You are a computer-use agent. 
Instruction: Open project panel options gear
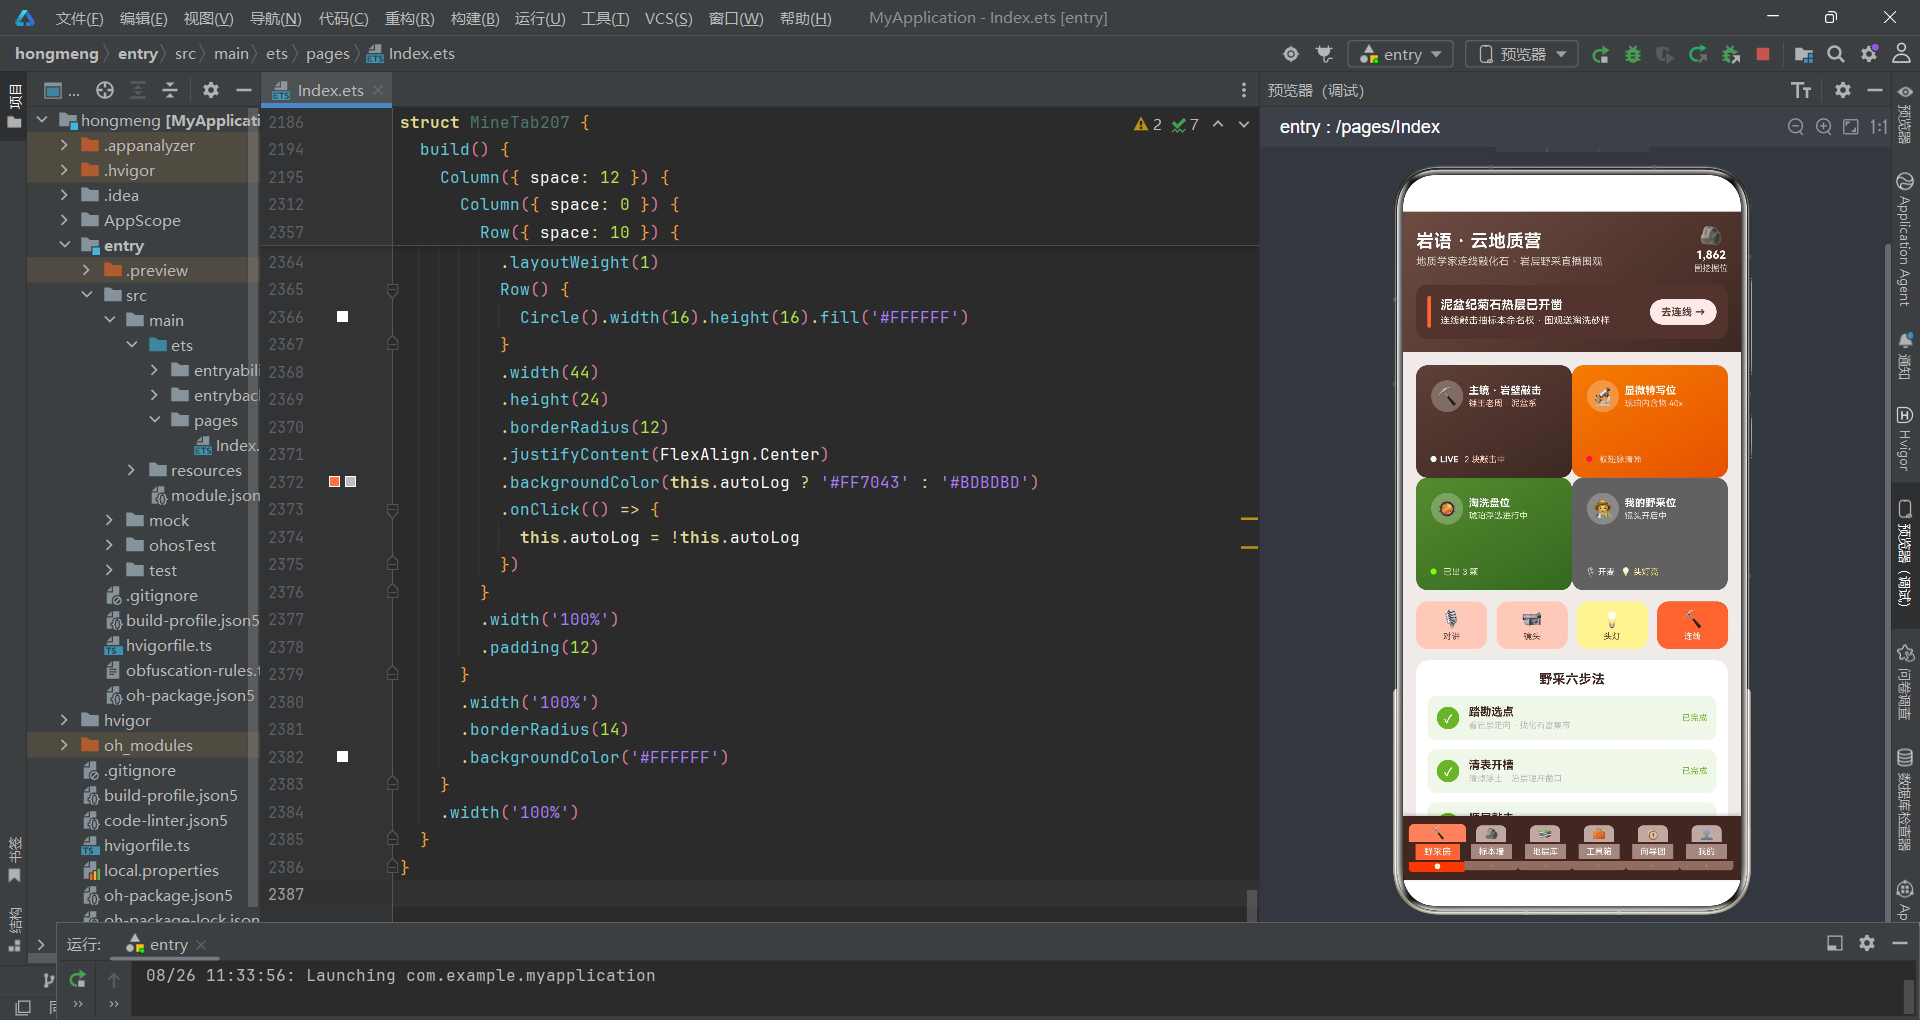(211, 90)
